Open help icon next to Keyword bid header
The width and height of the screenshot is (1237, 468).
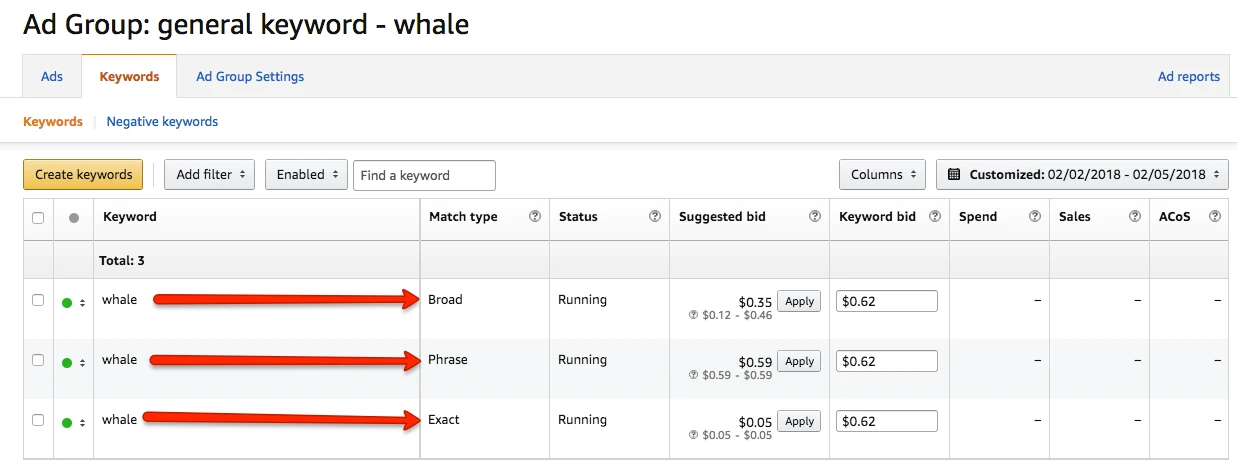point(935,216)
